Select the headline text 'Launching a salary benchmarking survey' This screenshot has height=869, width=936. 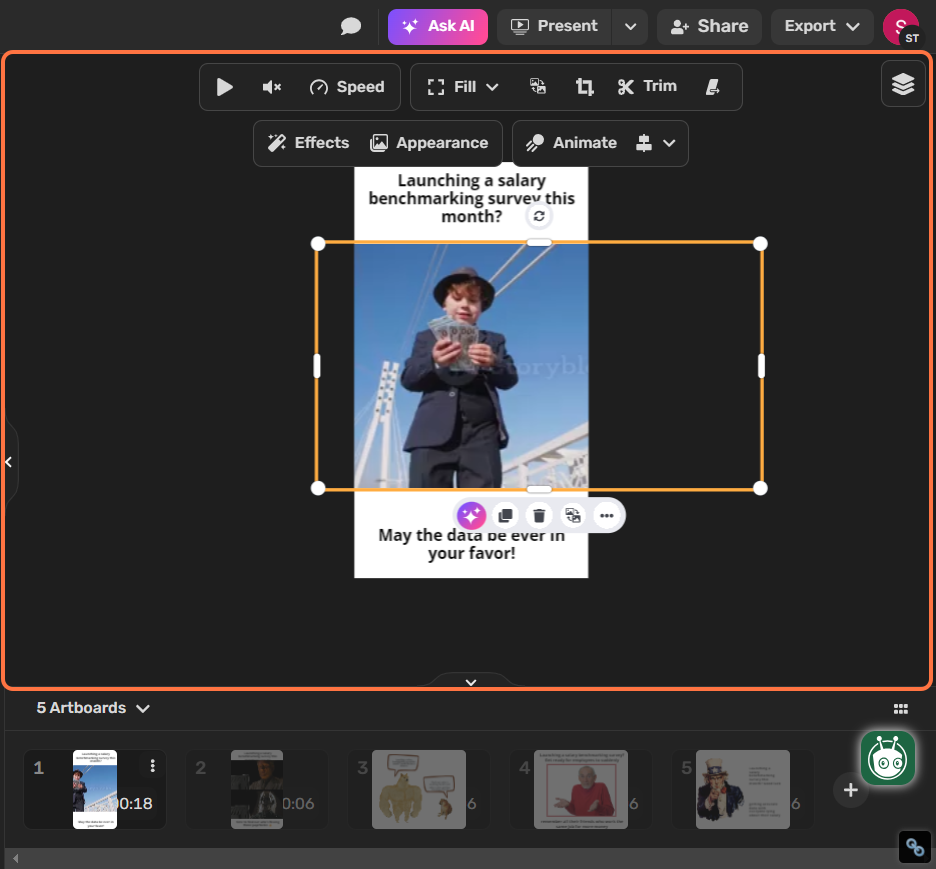(x=472, y=198)
